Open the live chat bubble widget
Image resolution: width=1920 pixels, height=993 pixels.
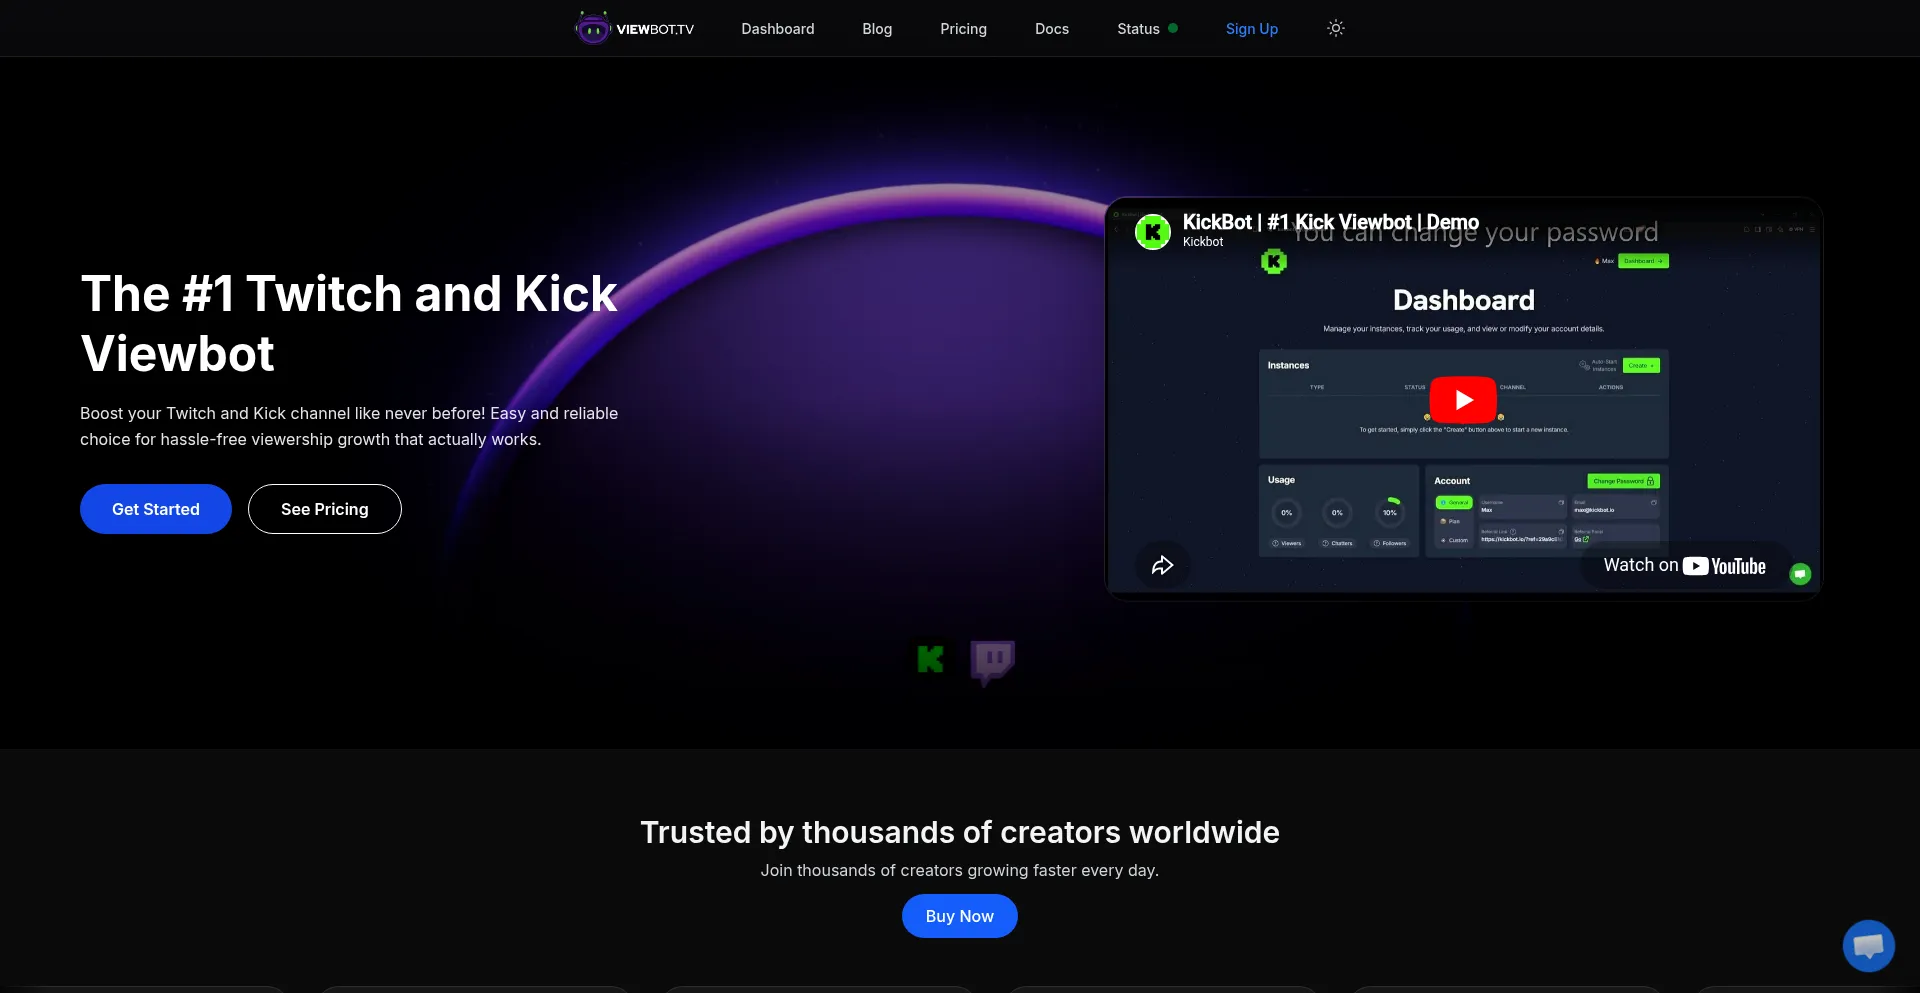pos(1868,946)
